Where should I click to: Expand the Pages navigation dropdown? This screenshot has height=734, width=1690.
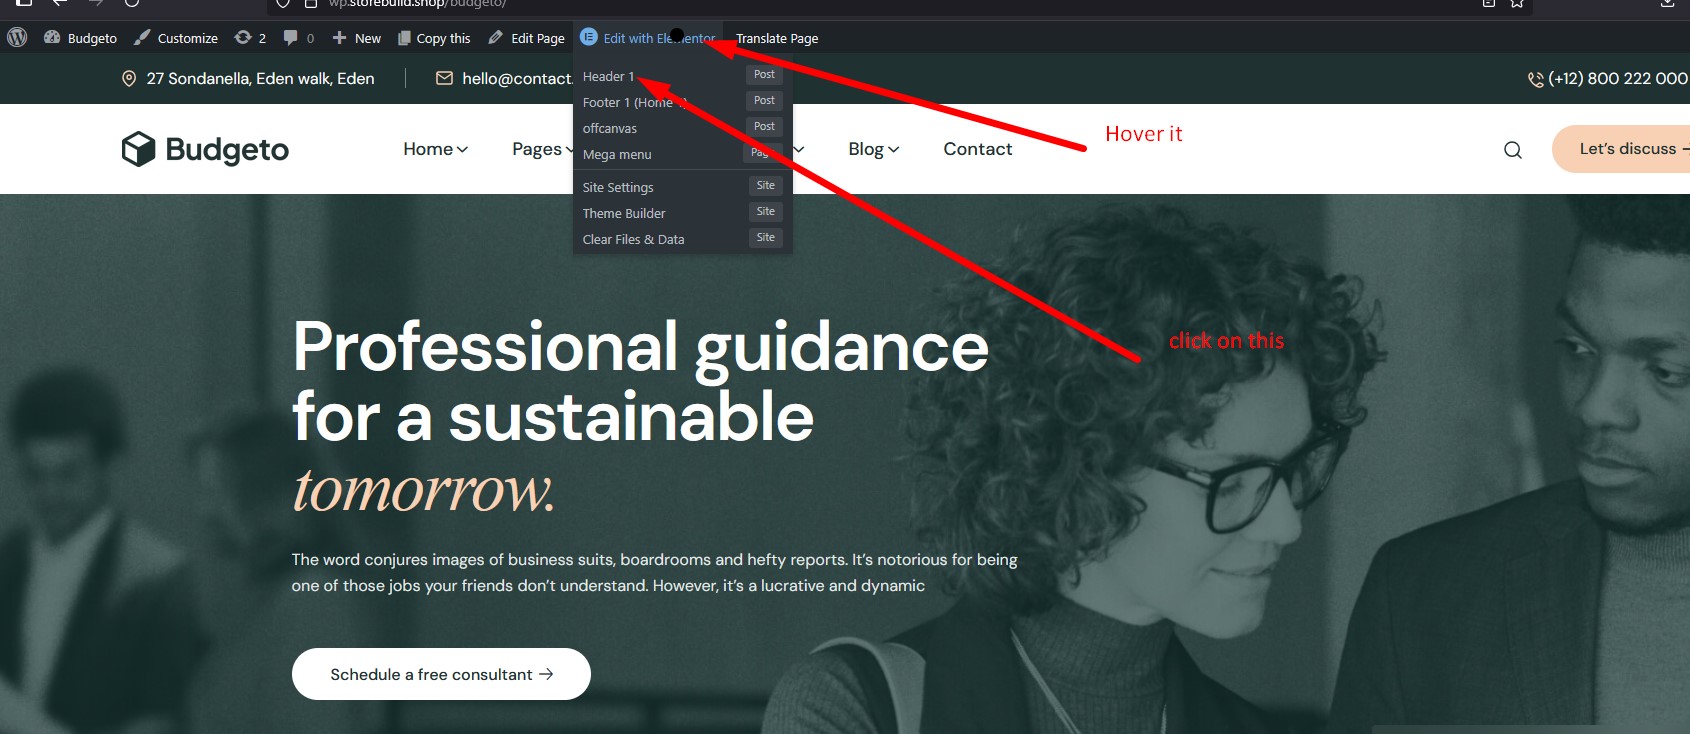[542, 149]
